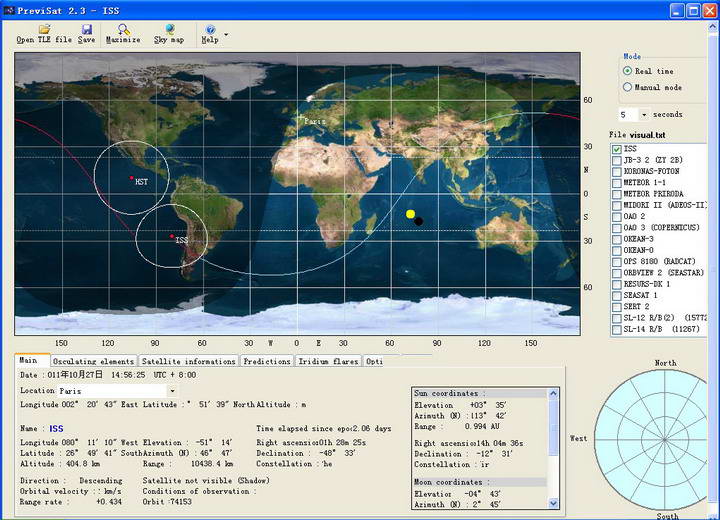Switch to the Osculating elements tab

(x=93, y=361)
